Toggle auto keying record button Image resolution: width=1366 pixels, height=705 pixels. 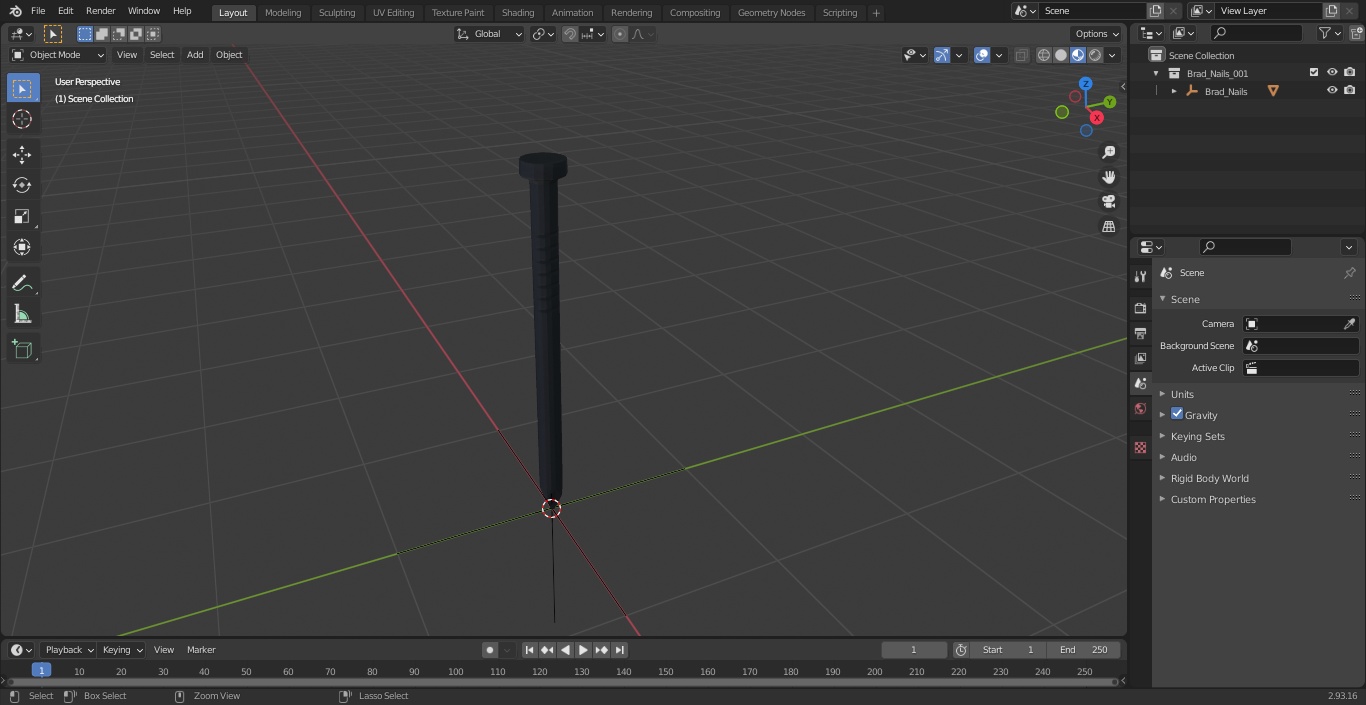pos(489,650)
